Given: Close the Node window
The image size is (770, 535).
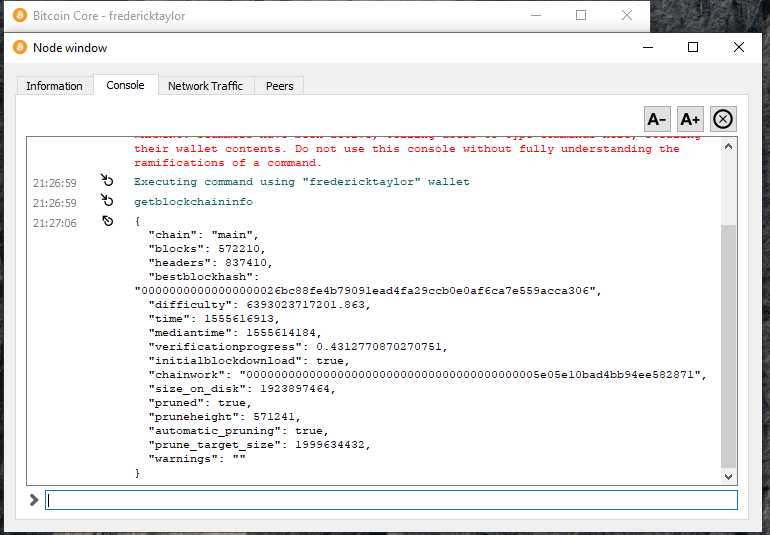Looking at the screenshot, I should (739, 47).
